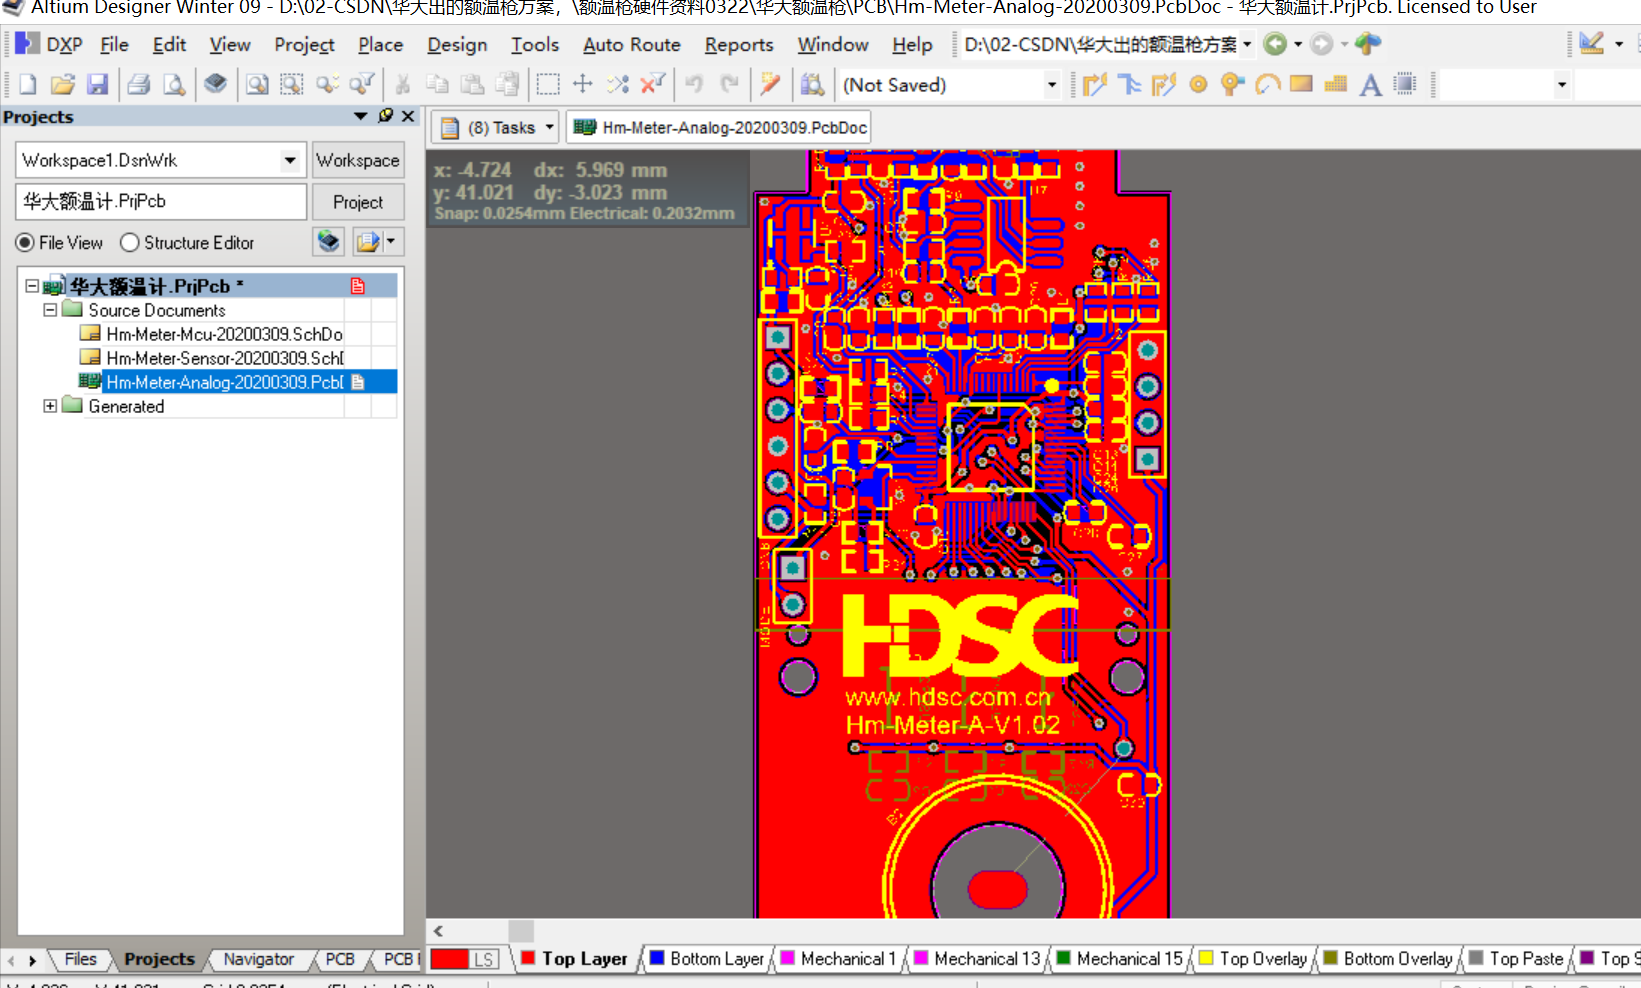Clear current filter red X icon

(x=653, y=85)
